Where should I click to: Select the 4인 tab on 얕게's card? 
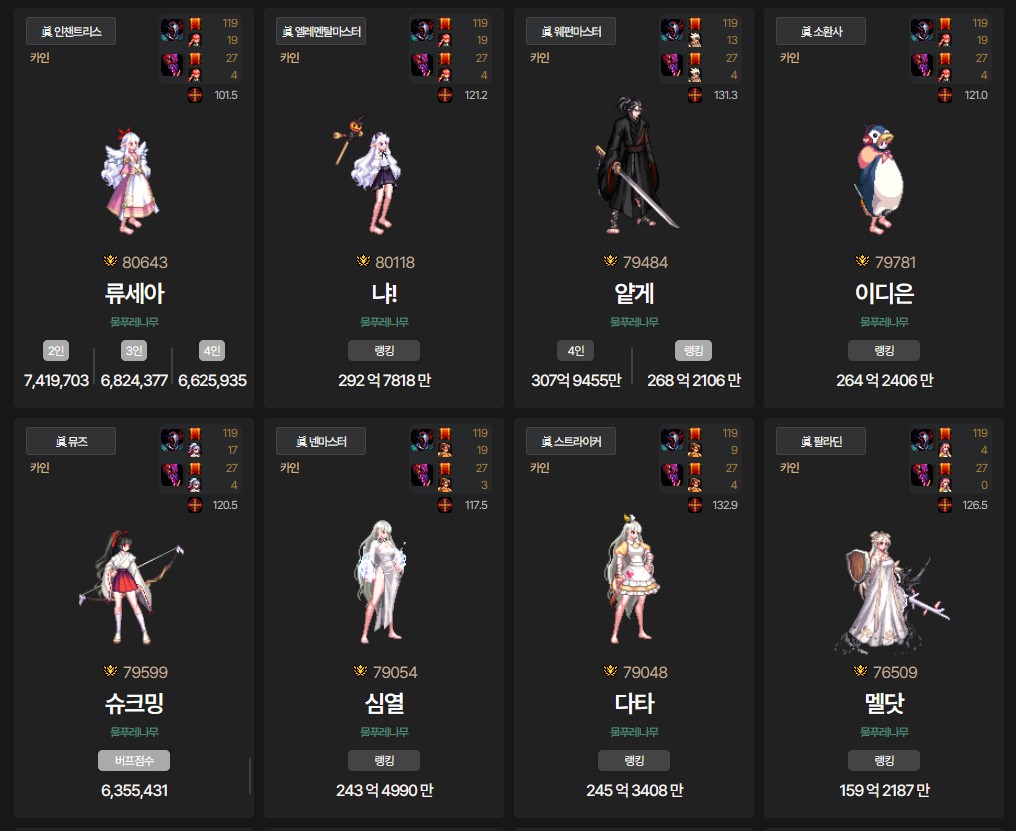(x=576, y=351)
